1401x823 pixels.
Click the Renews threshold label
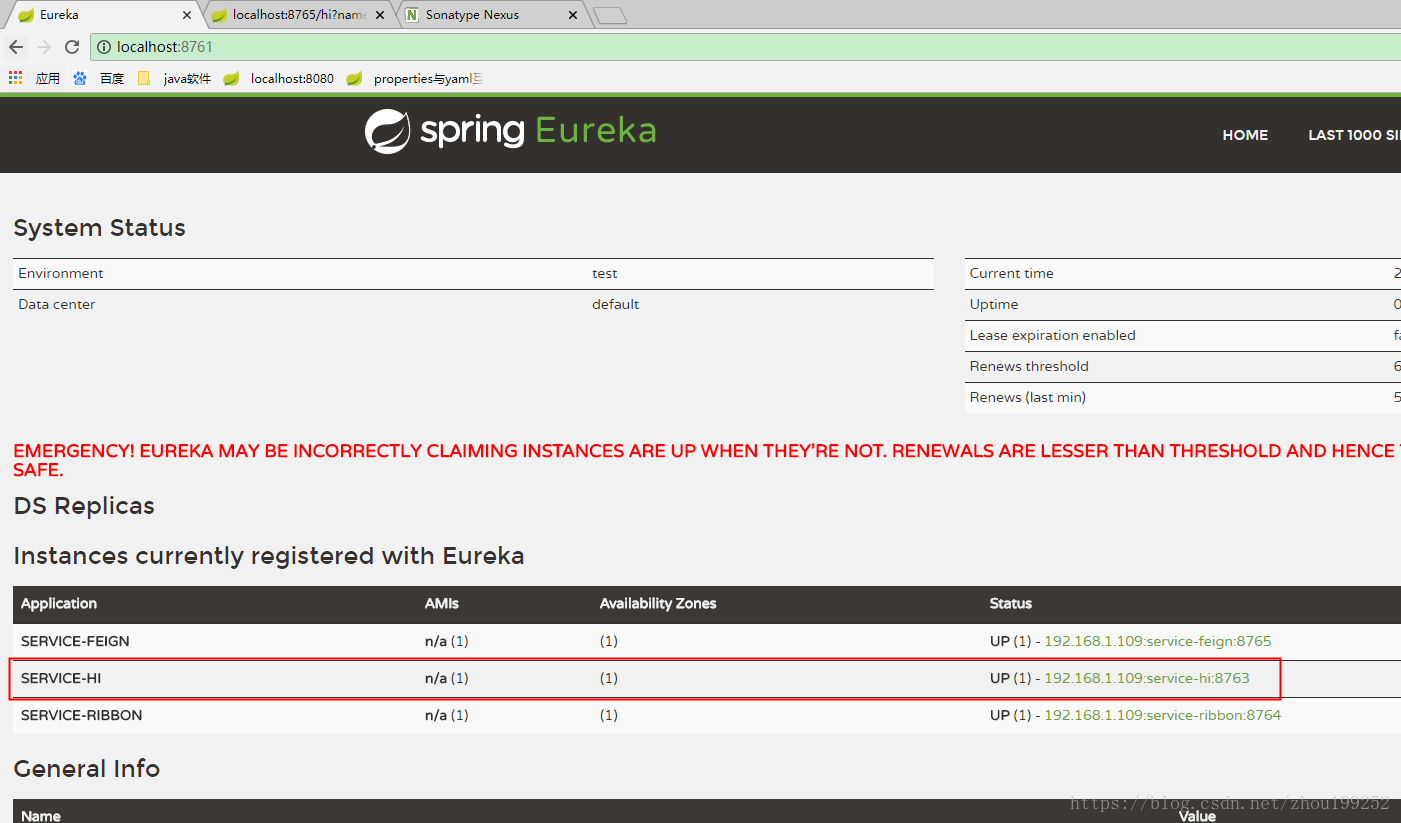click(x=1029, y=366)
